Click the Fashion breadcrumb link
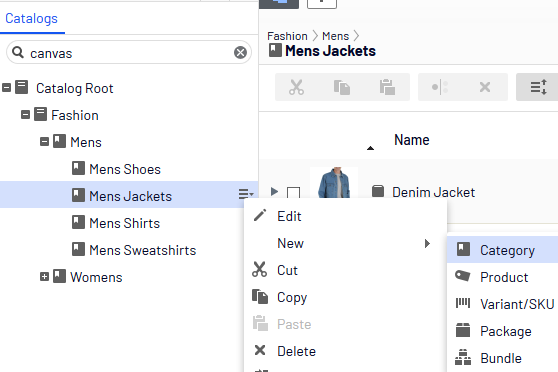This screenshot has height=372, width=558. [287, 36]
